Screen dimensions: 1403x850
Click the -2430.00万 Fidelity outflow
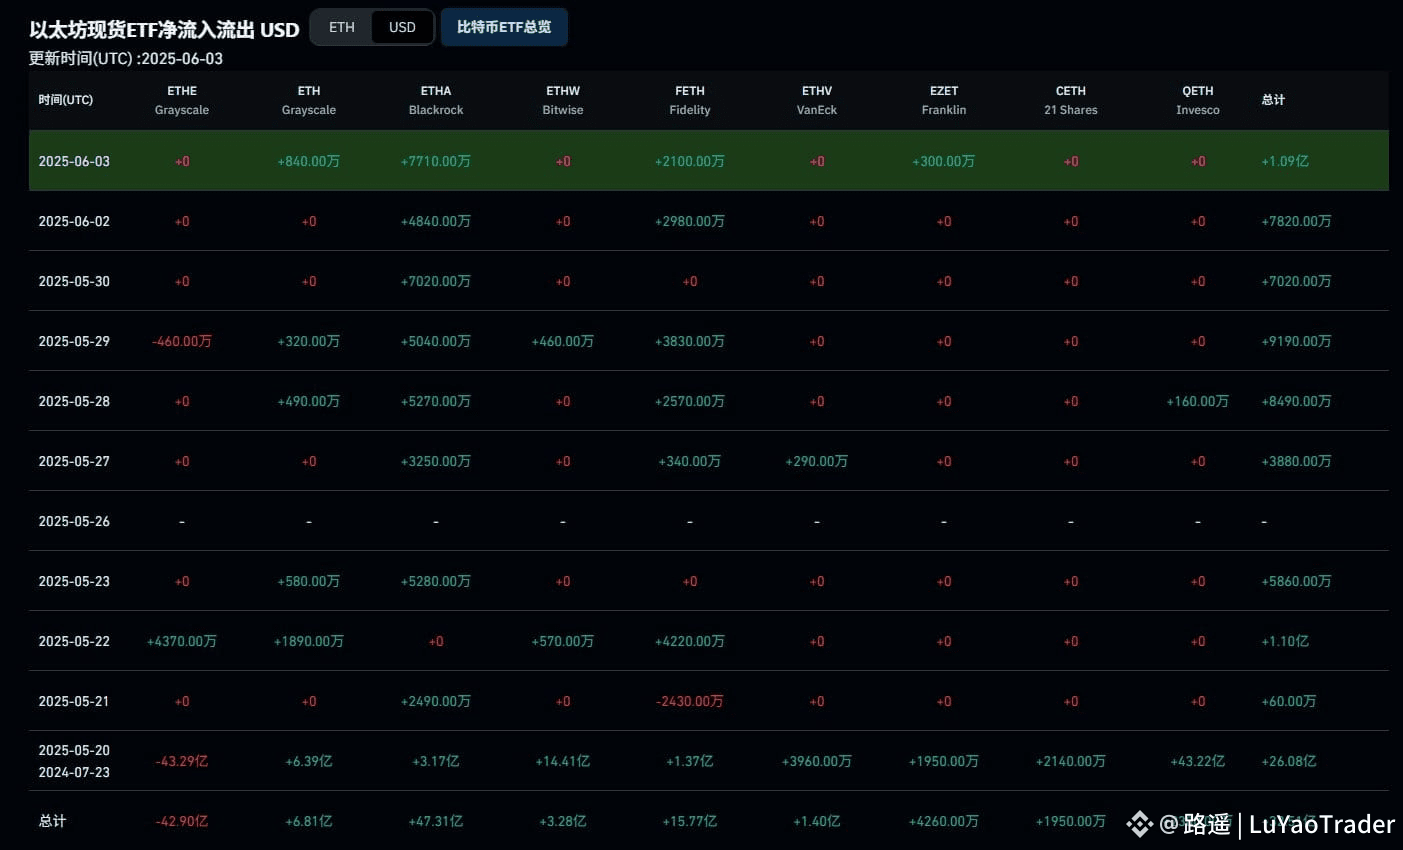point(690,701)
